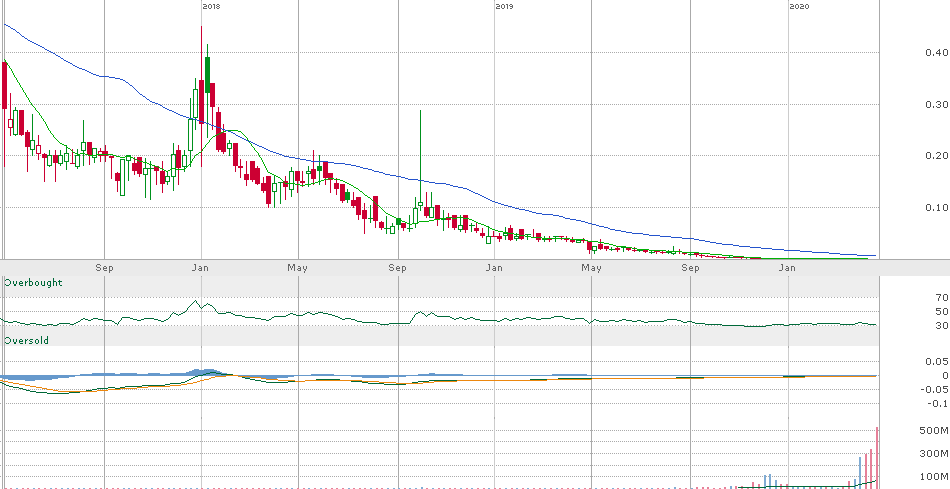The width and height of the screenshot is (950, 489).
Task: Click the Overbought label in RSI panel
Action: point(33,282)
